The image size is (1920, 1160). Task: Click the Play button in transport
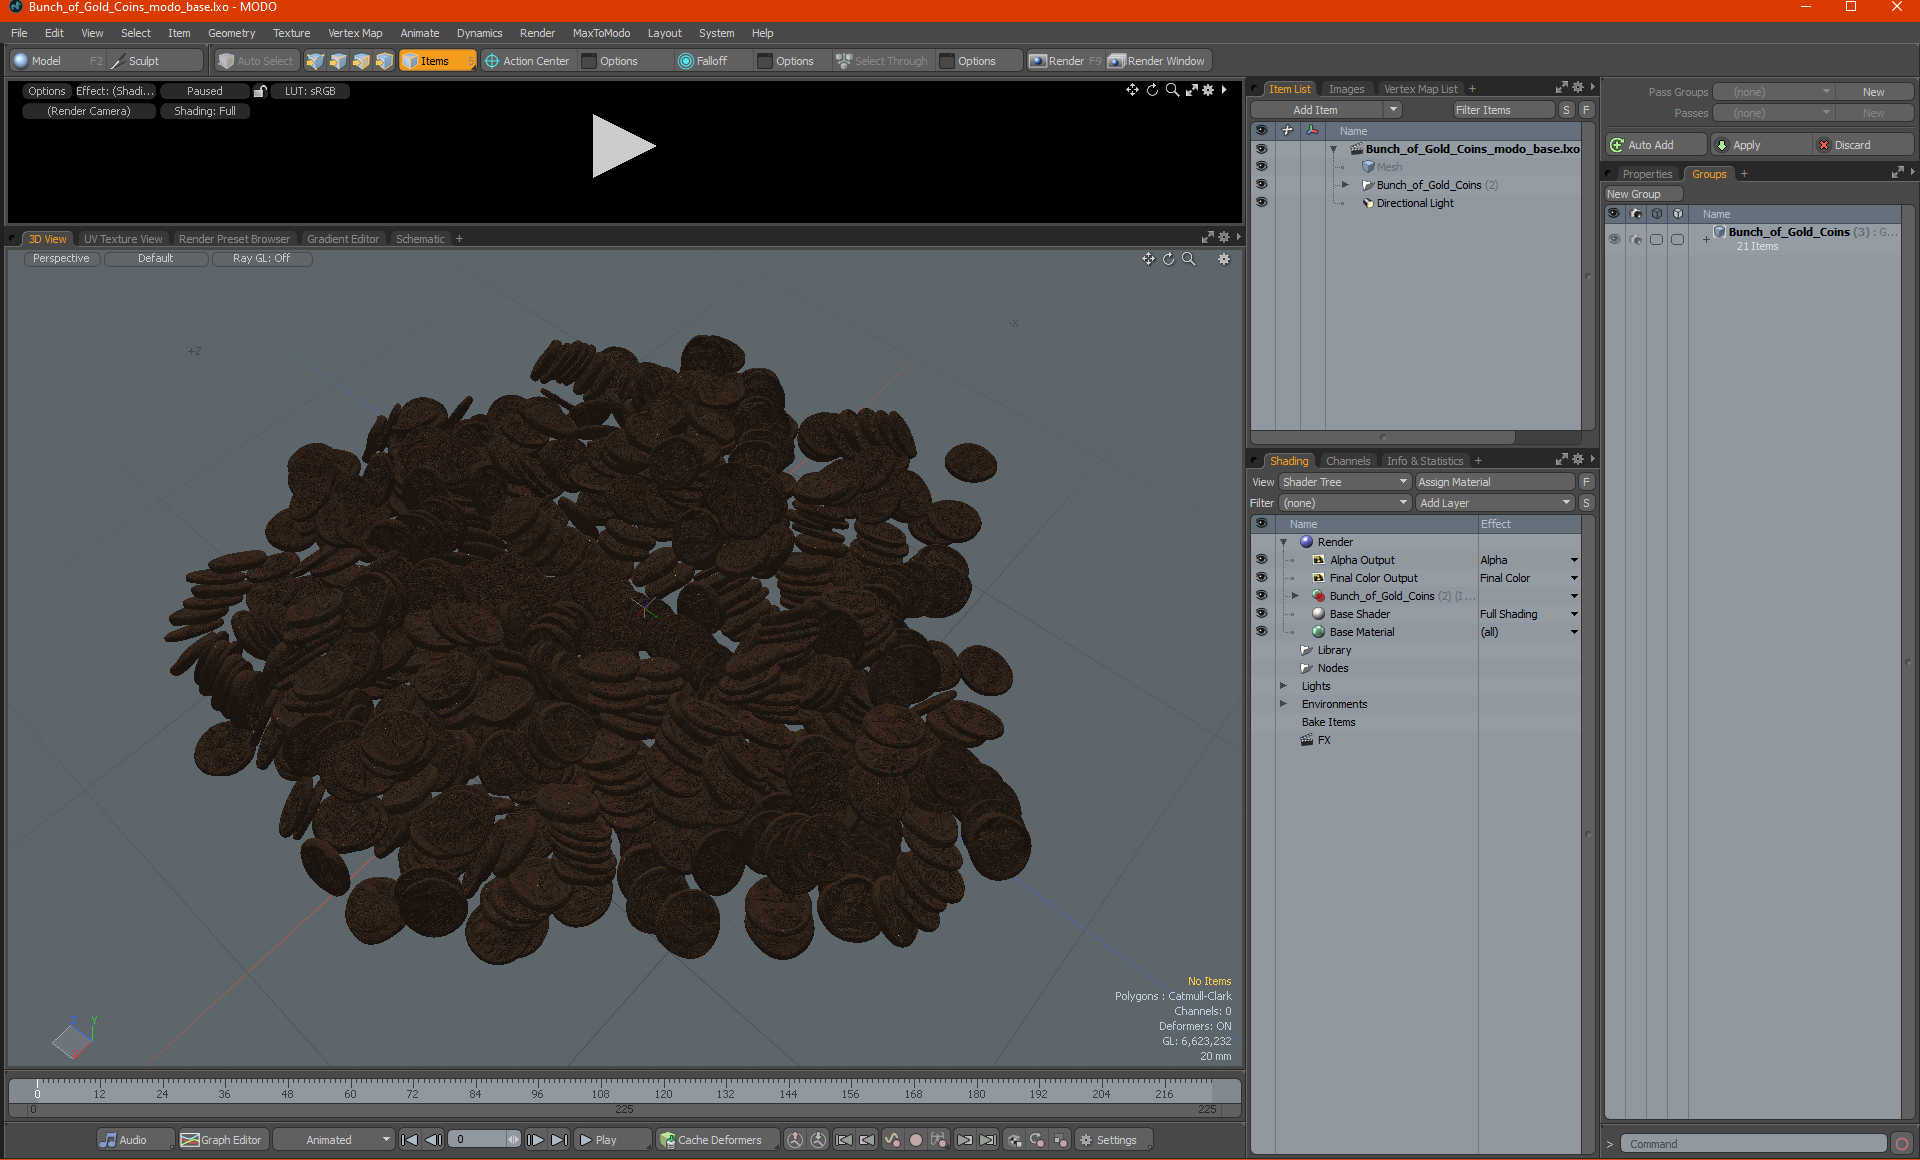click(x=612, y=1140)
